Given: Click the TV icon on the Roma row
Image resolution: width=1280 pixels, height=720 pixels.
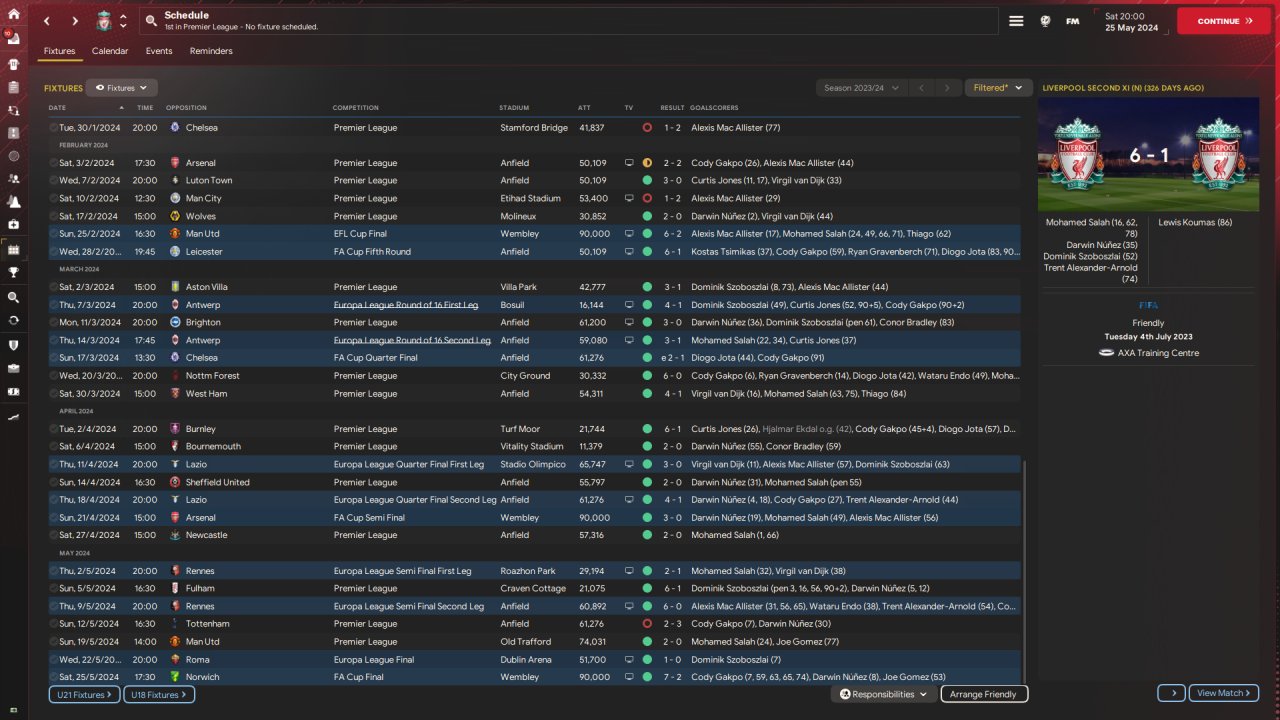Looking at the screenshot, I should pyautogui.click(x=629, y=659).
